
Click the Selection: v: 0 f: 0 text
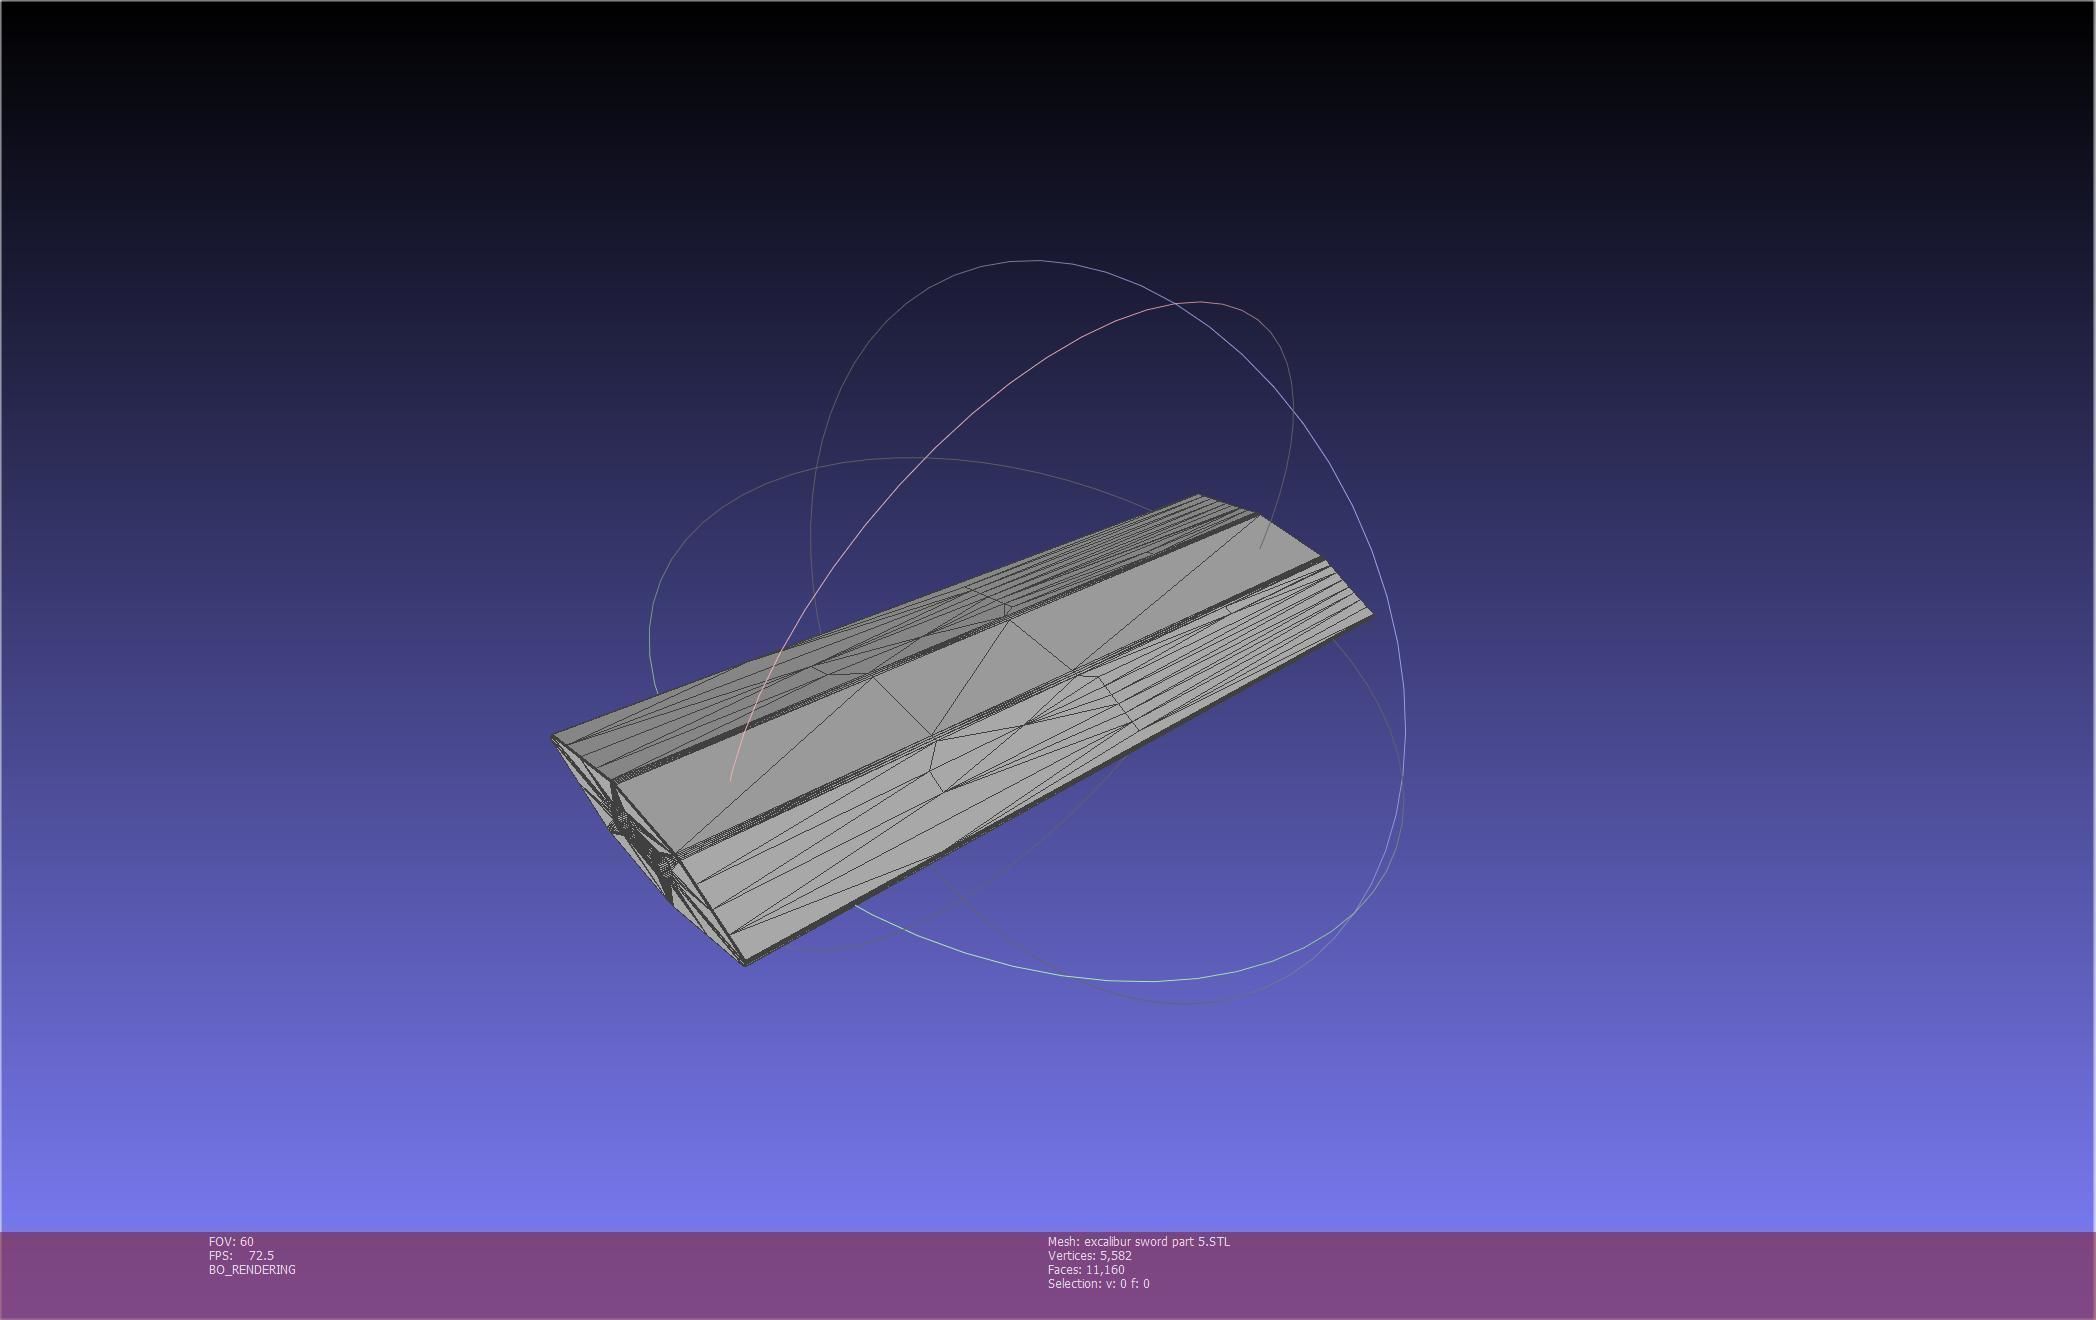1098,1283
